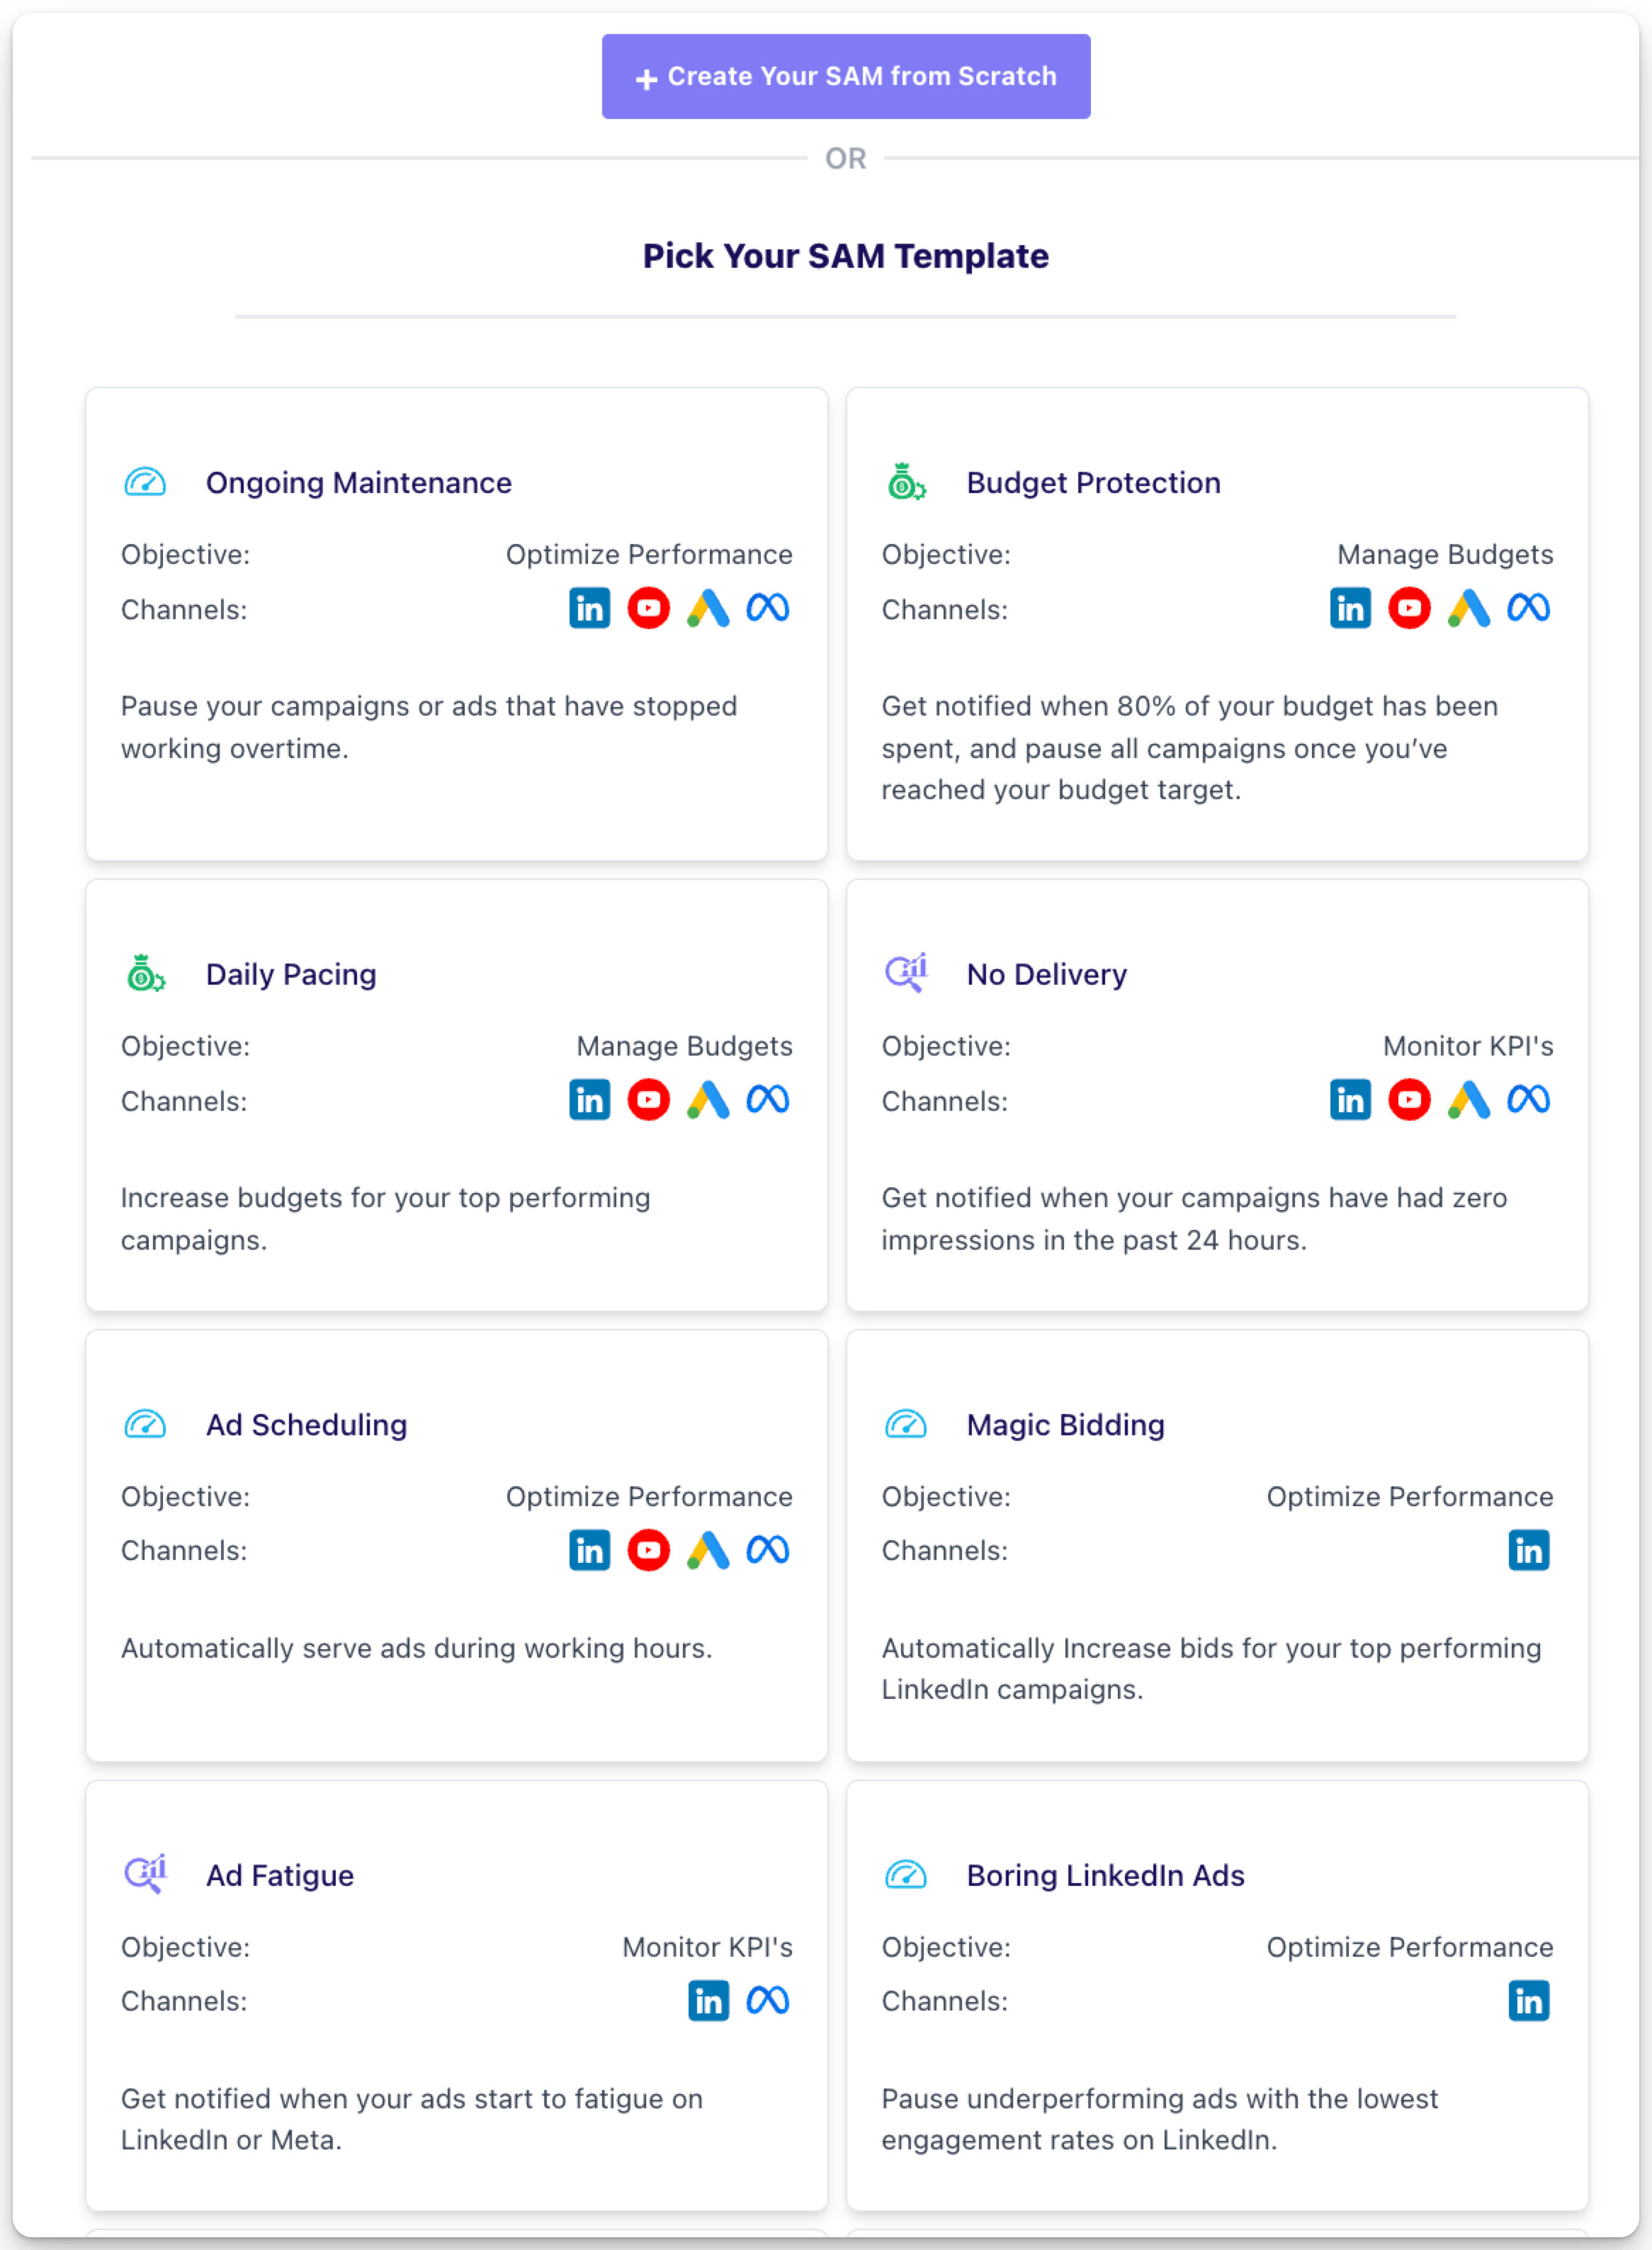Viewport: 1652px width, 2250px height.
Task: Click the Daily Pacing description text
Action: tap(385, 1219)
